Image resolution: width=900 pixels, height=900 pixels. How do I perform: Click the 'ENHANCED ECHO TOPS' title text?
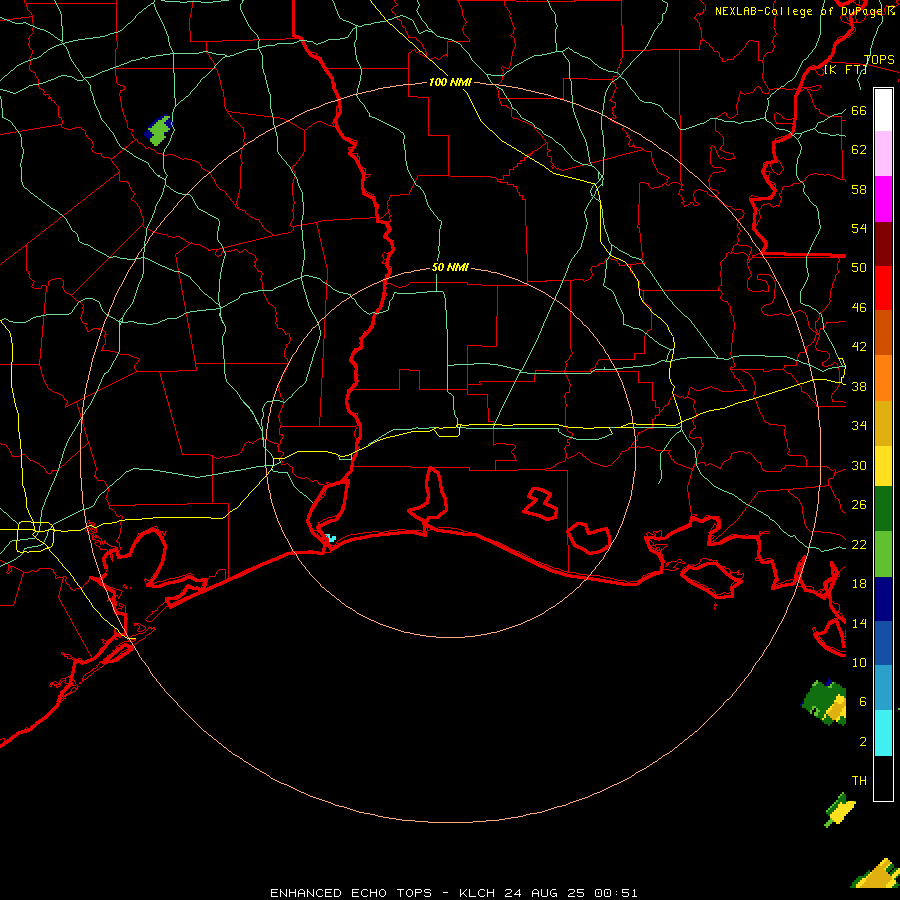(351, 893)
